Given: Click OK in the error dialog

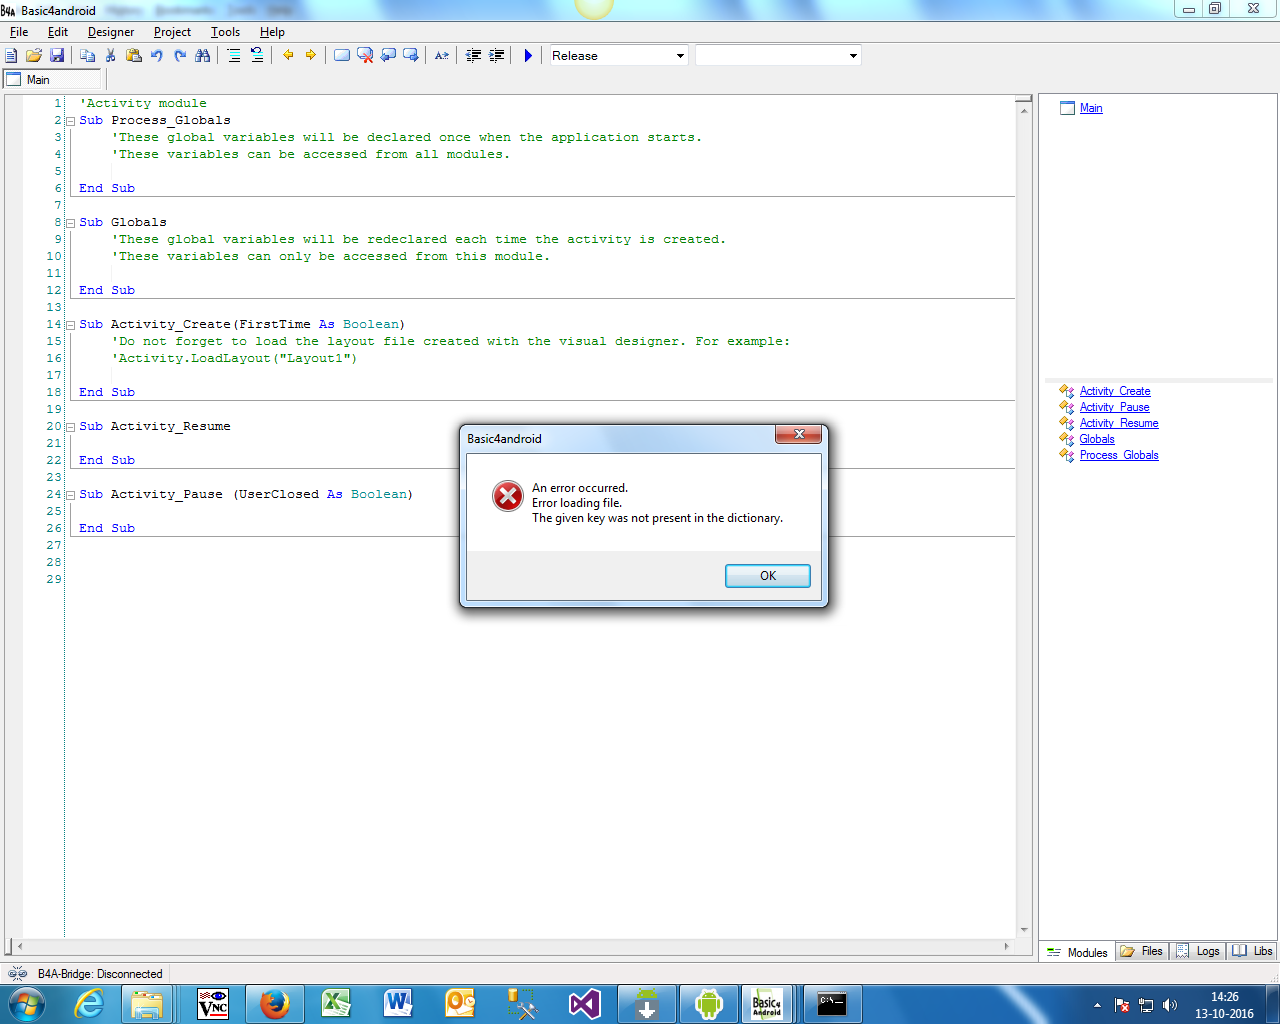Looking at the screenshot, I should point(768,576).
